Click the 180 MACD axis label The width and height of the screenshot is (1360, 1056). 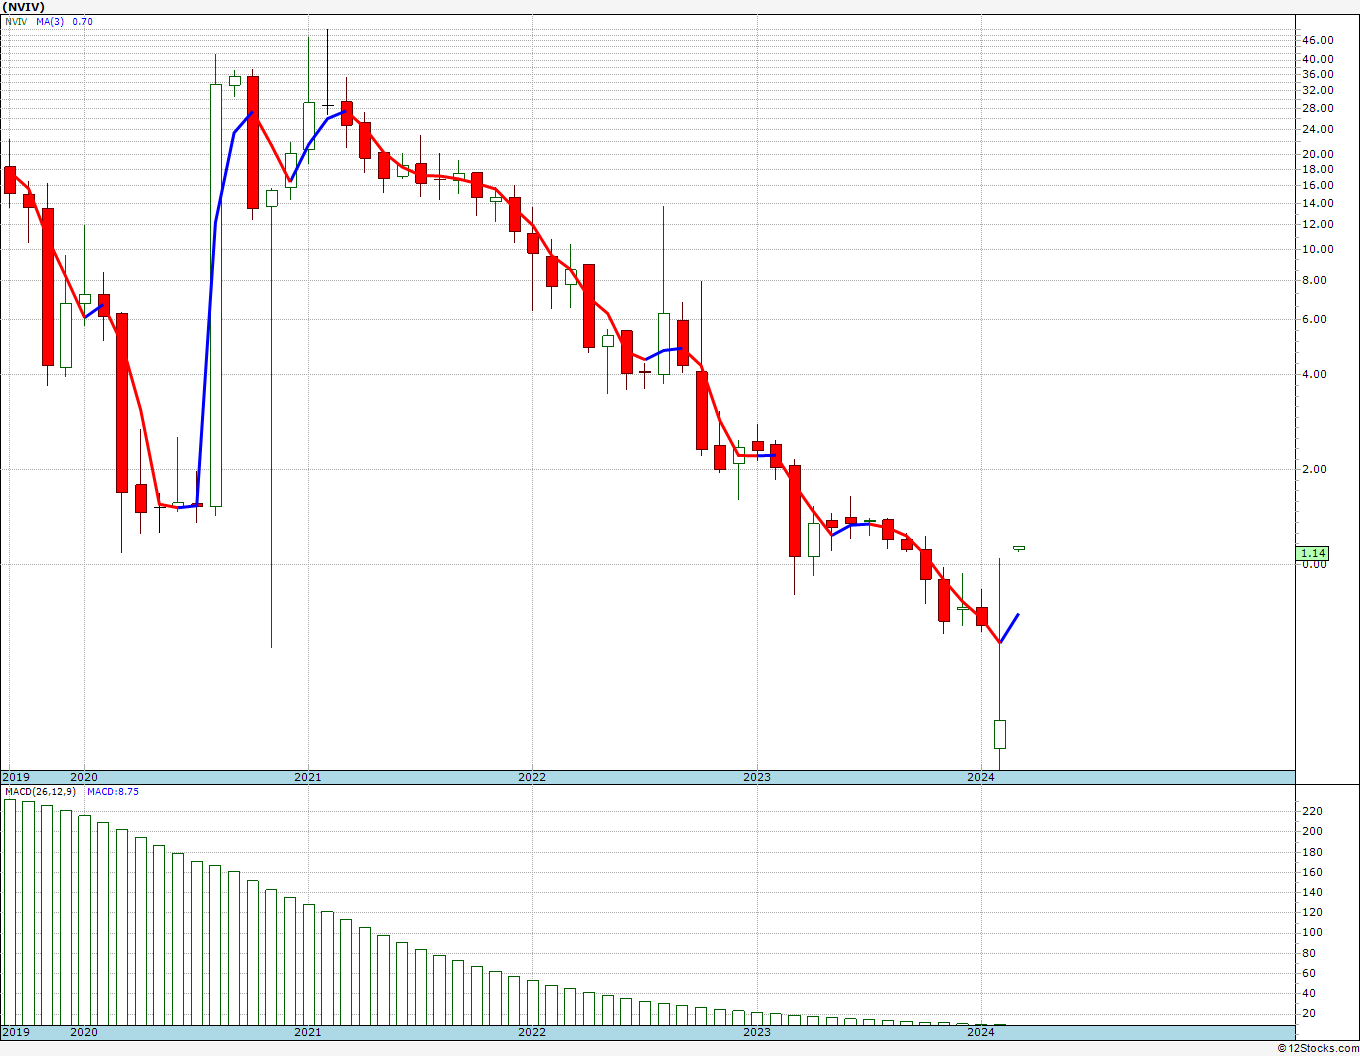[x=1312, y=852]
